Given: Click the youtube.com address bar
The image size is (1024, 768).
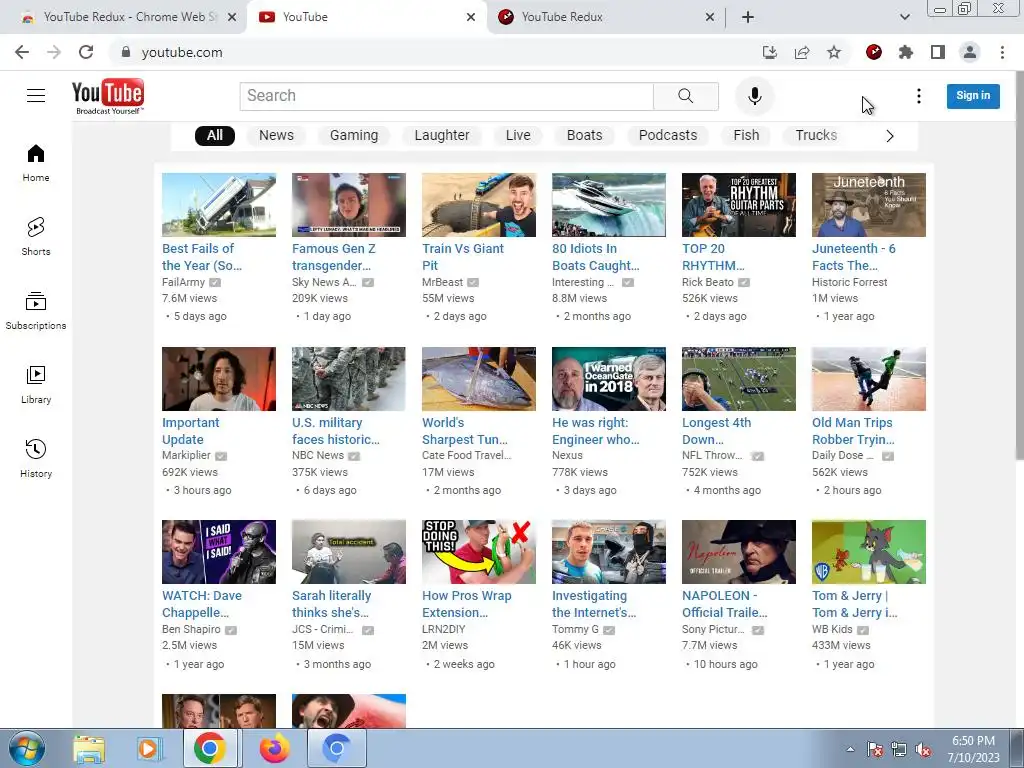Looking at the screenshot, I should [431, 52].
